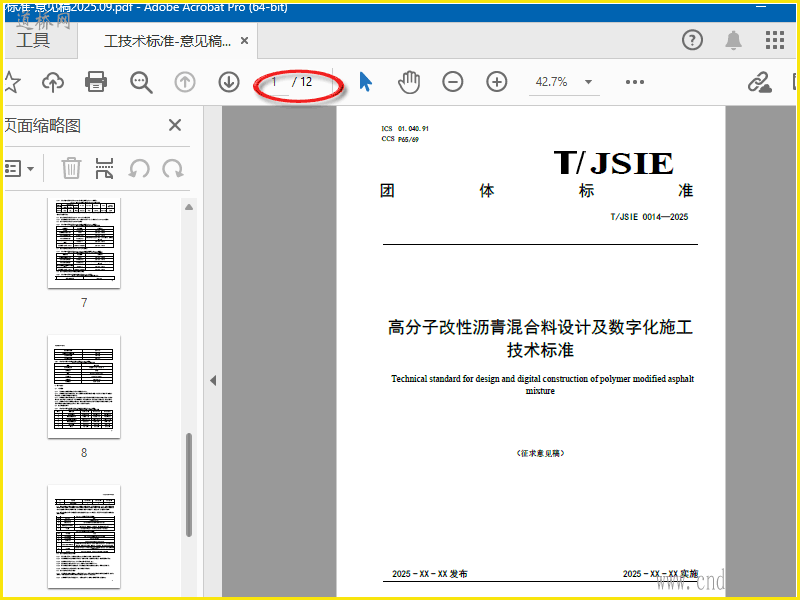
Task: Click the T/JSIE heading in document
Action: 613,163
